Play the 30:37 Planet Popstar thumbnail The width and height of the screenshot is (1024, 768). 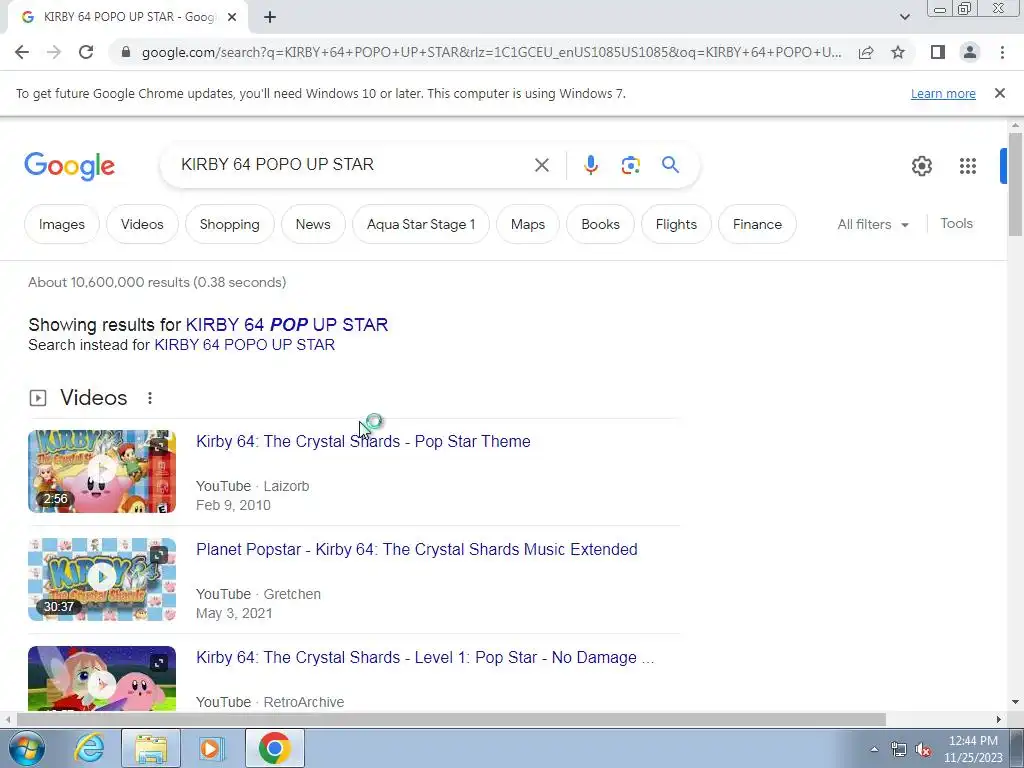tap(102, 579)
